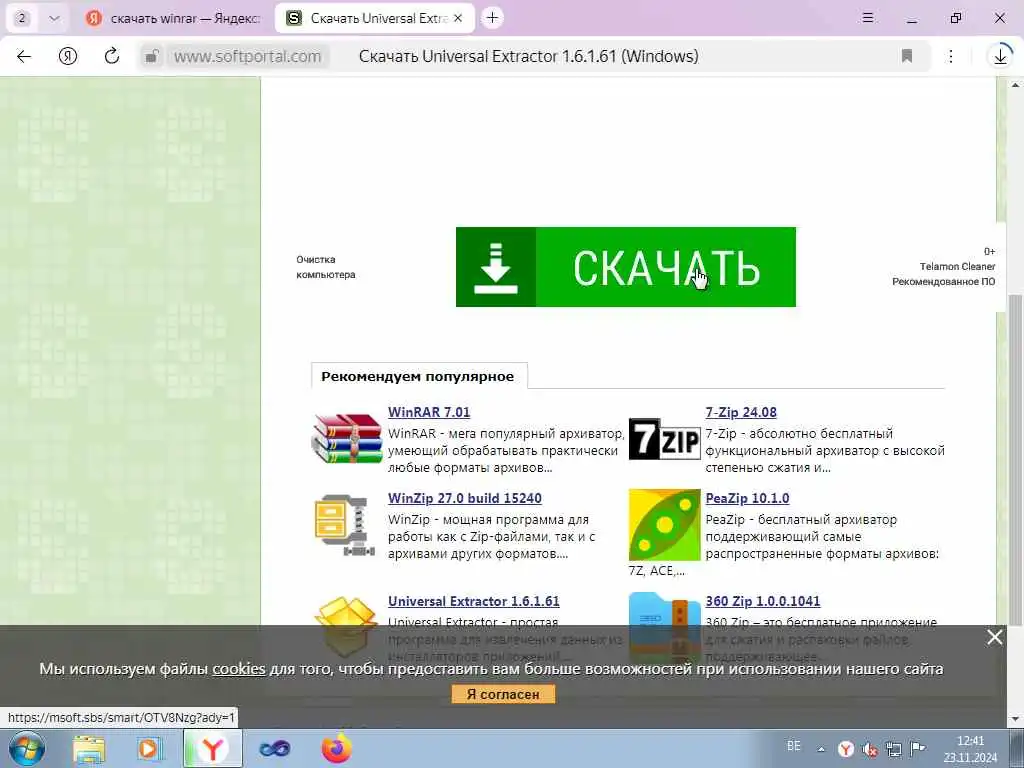
Task: Select the 'Рекомендуем популярное' tab
Action: (418, 376)
